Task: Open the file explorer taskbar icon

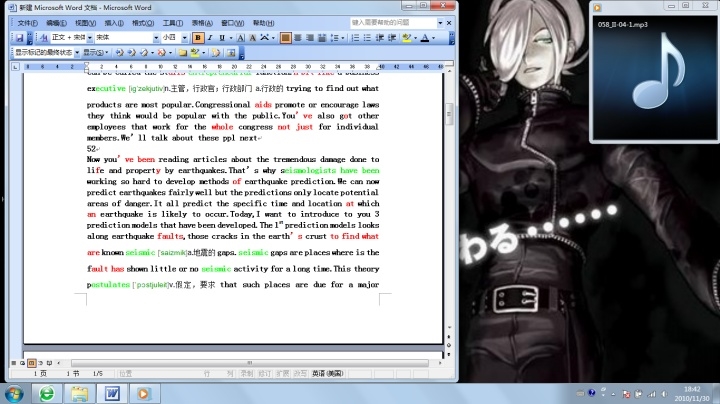Action: point(79,393)
